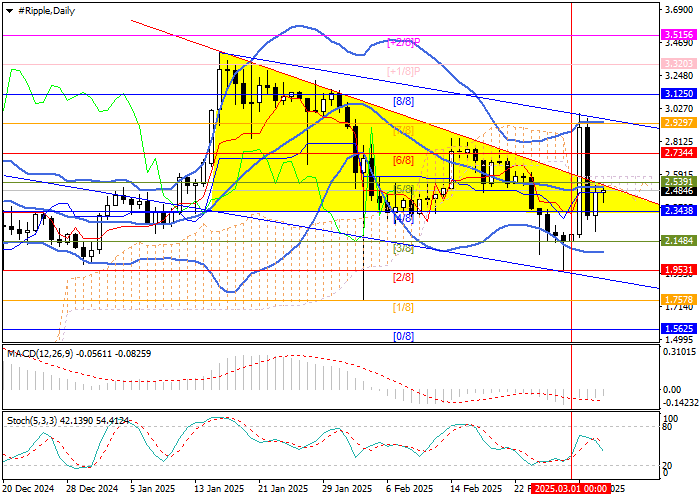Select the red 2.7344 price tag

click(679, 153)
